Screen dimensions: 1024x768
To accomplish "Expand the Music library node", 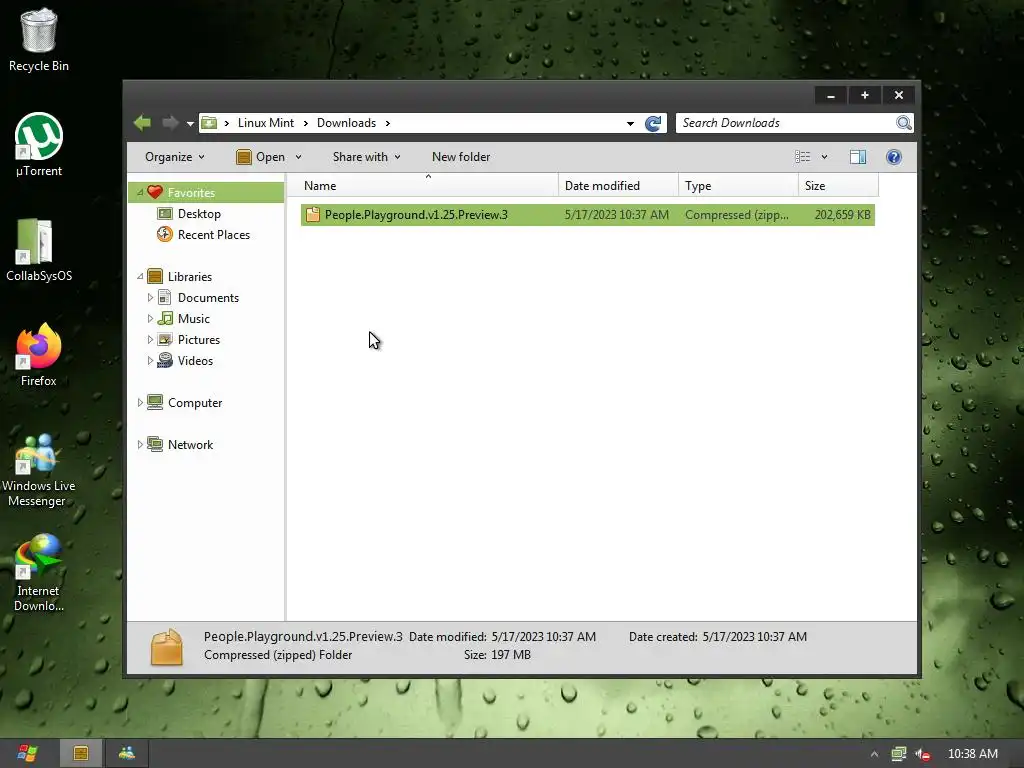I will pyautogui.click(x=150, y=319).
